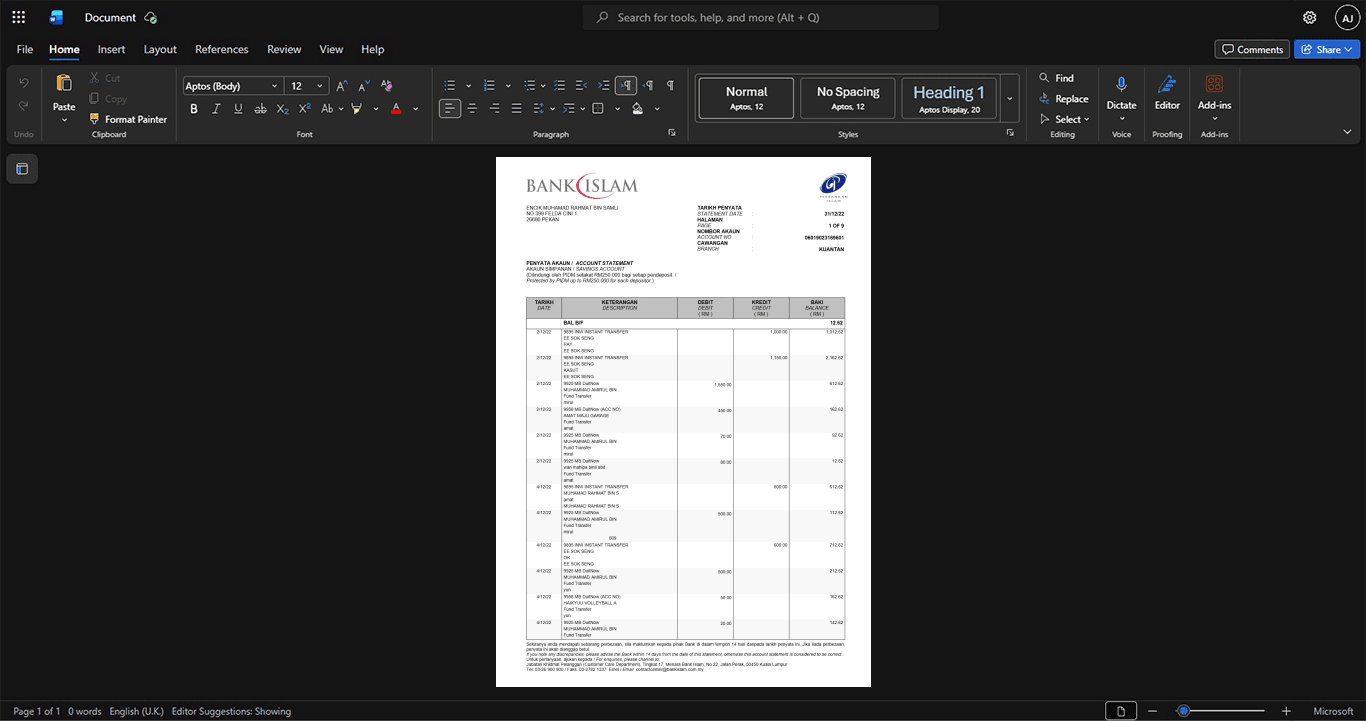Decrease paragraph indent
This screenshot has height=721, width=1366.
581,86
